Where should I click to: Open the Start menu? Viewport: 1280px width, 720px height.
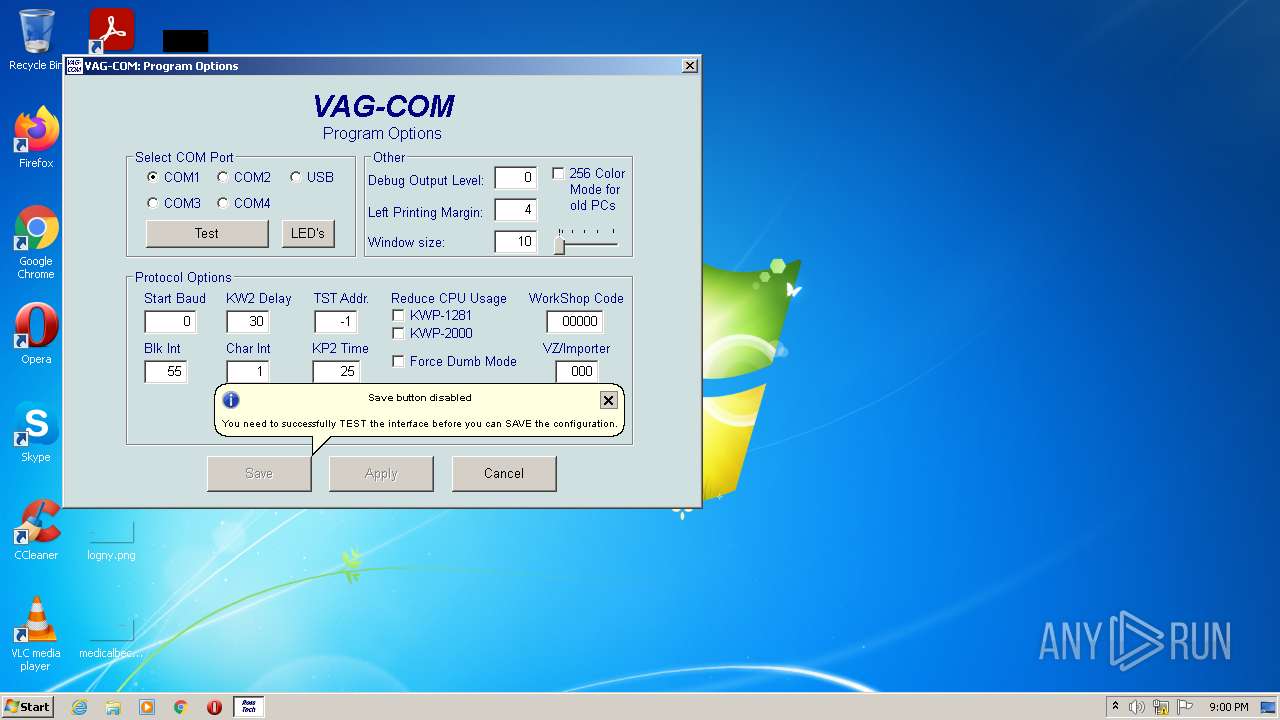28,707
